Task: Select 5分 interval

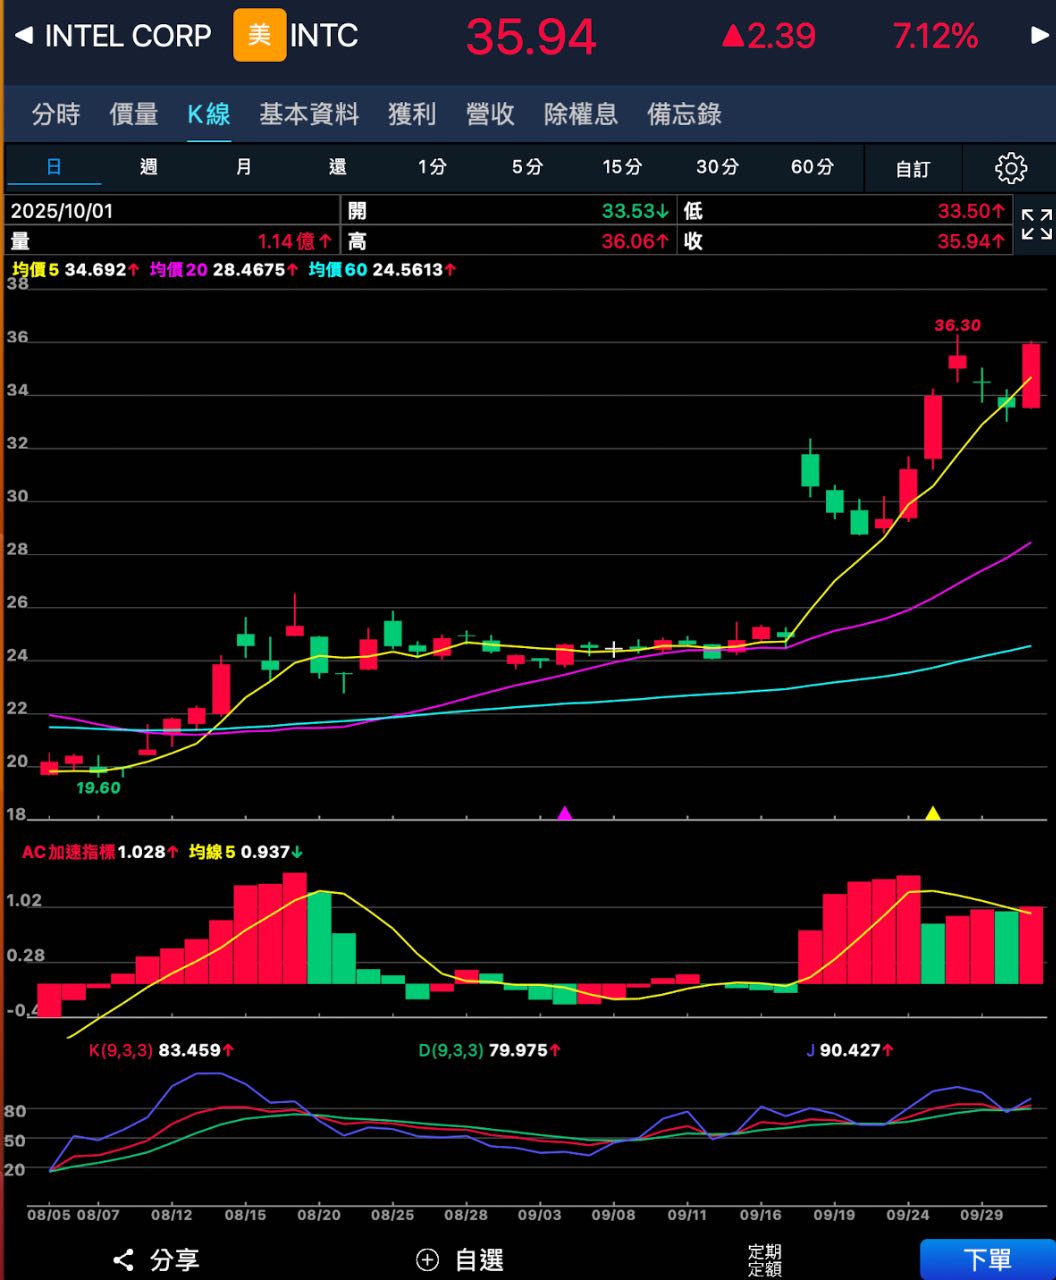Action: tap(527, 167)
